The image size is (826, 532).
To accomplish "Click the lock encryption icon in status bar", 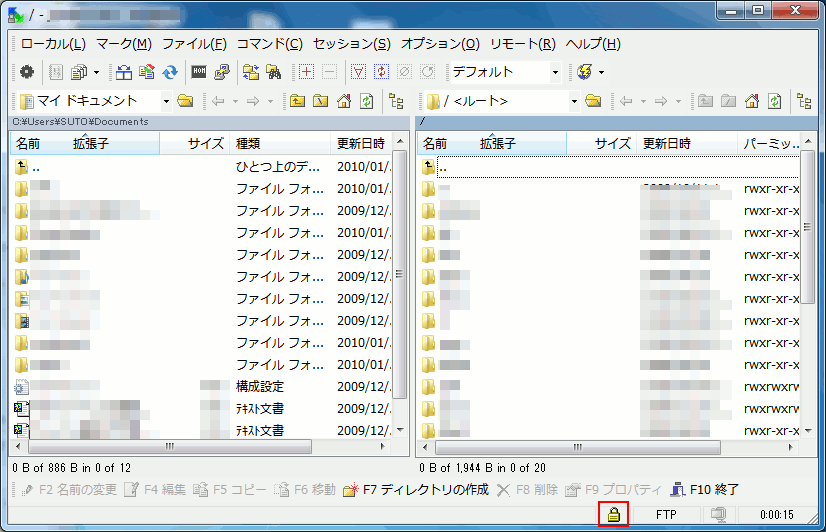I will pyautogui.click(x=613, y=514).
